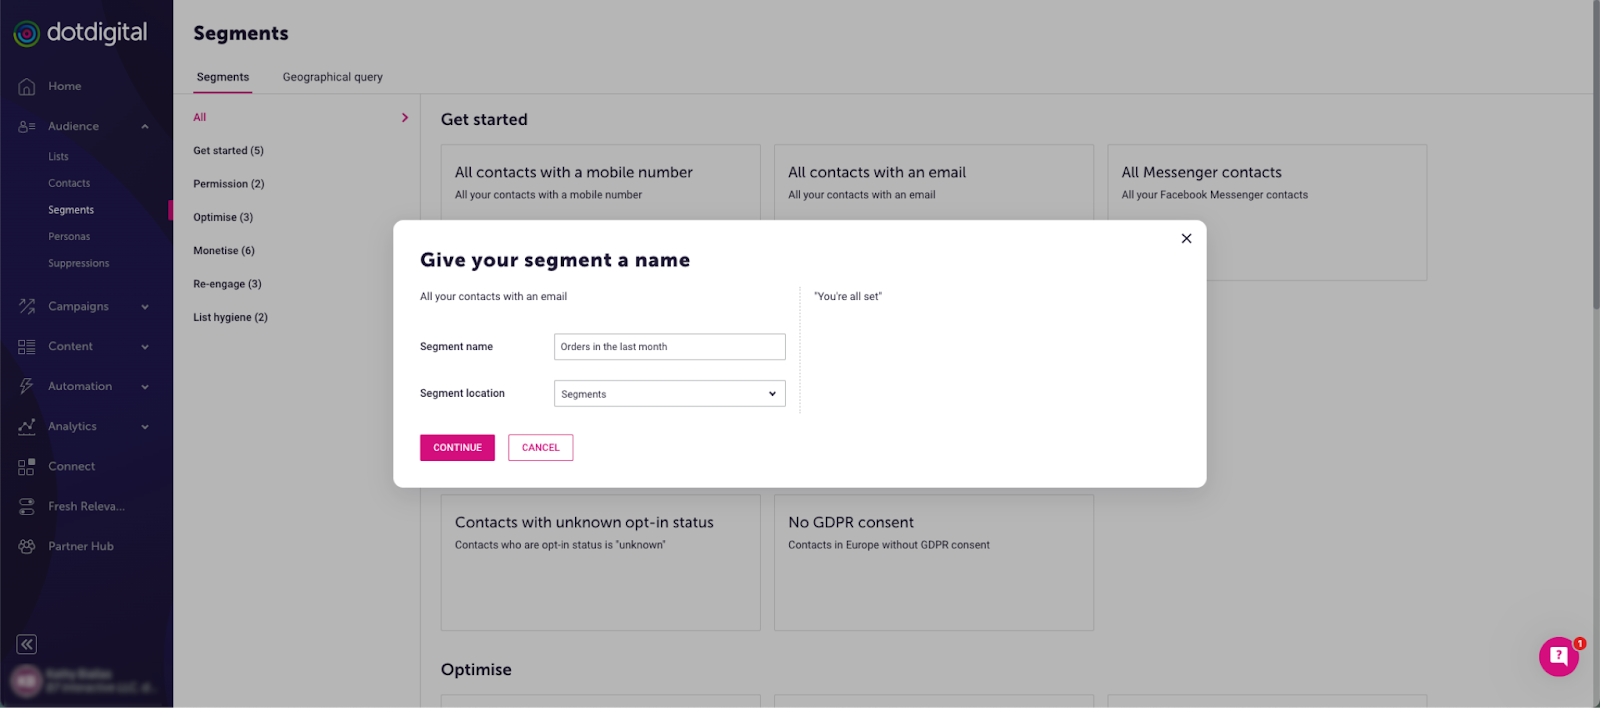The height and width of the screenshot is (708, 1600).
Task: Open the help chat bubble
Action: 1558,656
